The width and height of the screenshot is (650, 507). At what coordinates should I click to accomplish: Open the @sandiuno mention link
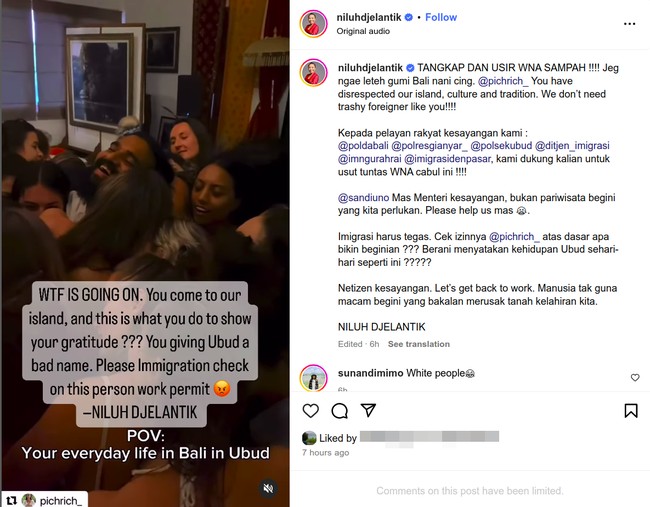coord(363,198)
